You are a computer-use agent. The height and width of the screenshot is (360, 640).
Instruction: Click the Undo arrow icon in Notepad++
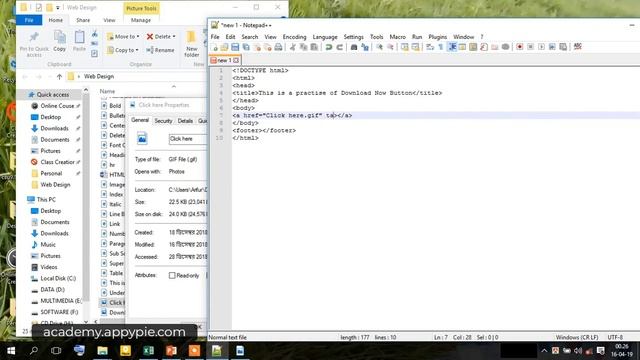329,47
